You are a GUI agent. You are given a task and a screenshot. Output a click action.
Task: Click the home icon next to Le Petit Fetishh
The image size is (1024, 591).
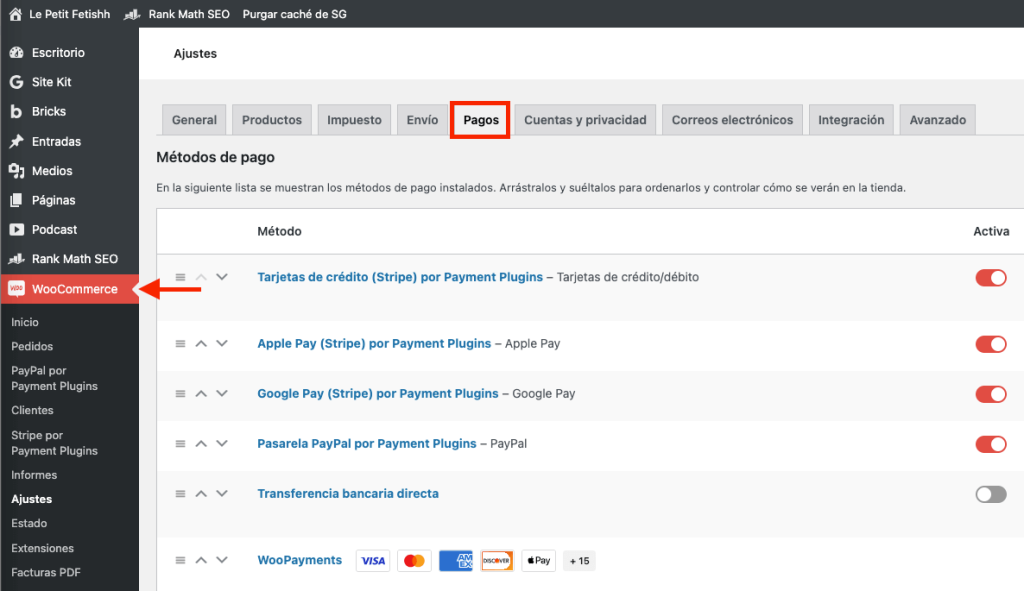(x=13, y=14)
